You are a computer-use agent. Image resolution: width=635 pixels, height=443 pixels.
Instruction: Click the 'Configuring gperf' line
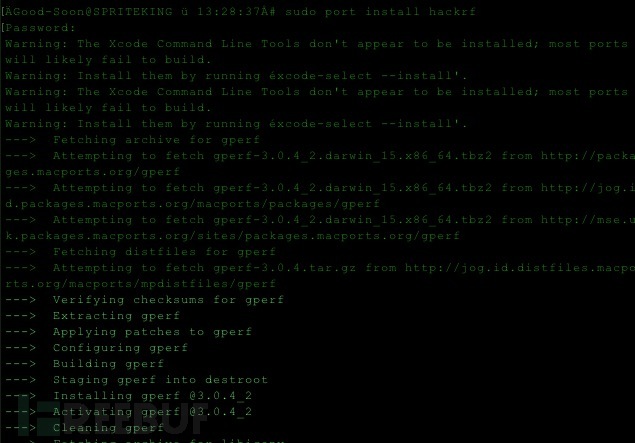point(96,348)
